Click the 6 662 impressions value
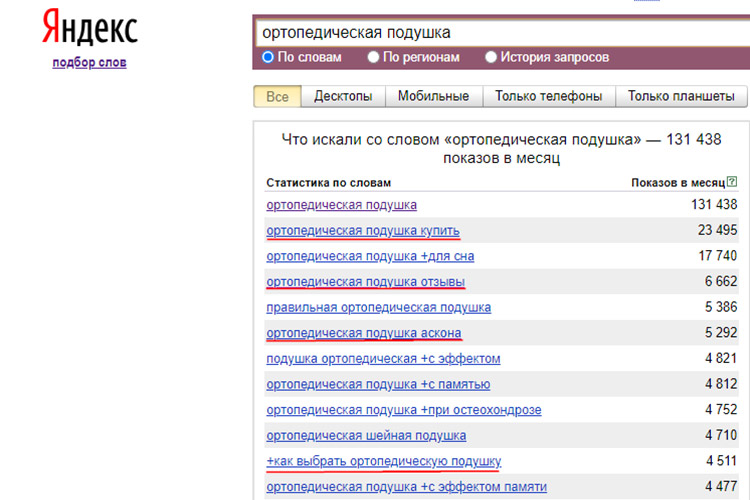750x500 pixels. click(721, 281)
